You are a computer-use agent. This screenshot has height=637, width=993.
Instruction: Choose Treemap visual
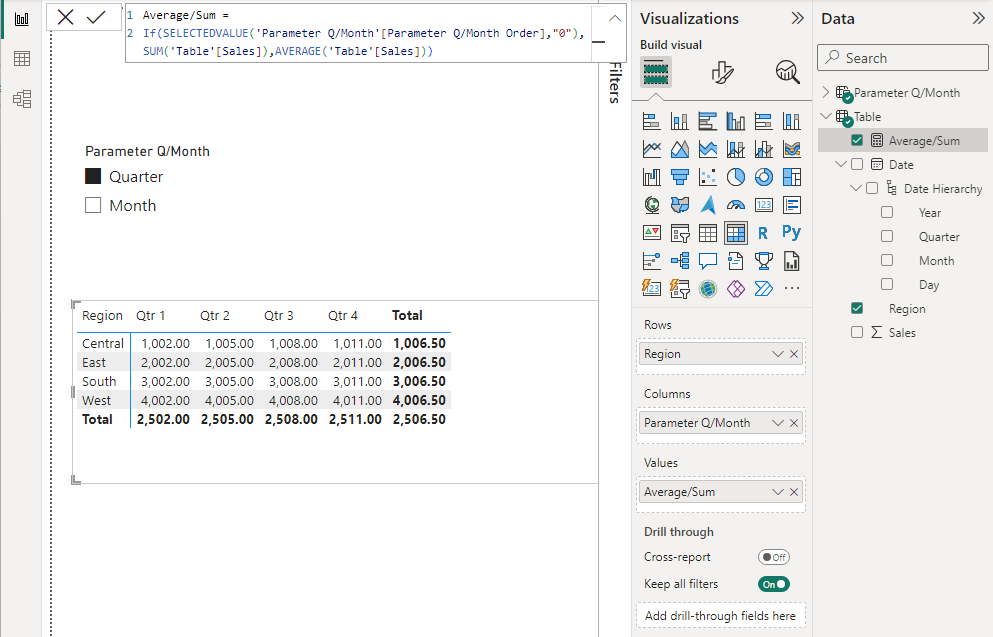click(792, 177)
